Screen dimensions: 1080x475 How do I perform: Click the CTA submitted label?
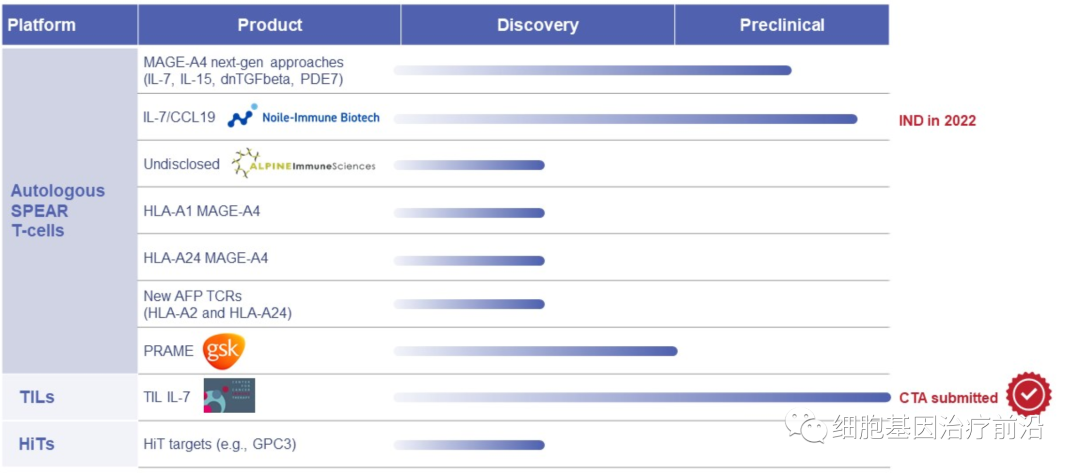(x=948, y=398)
